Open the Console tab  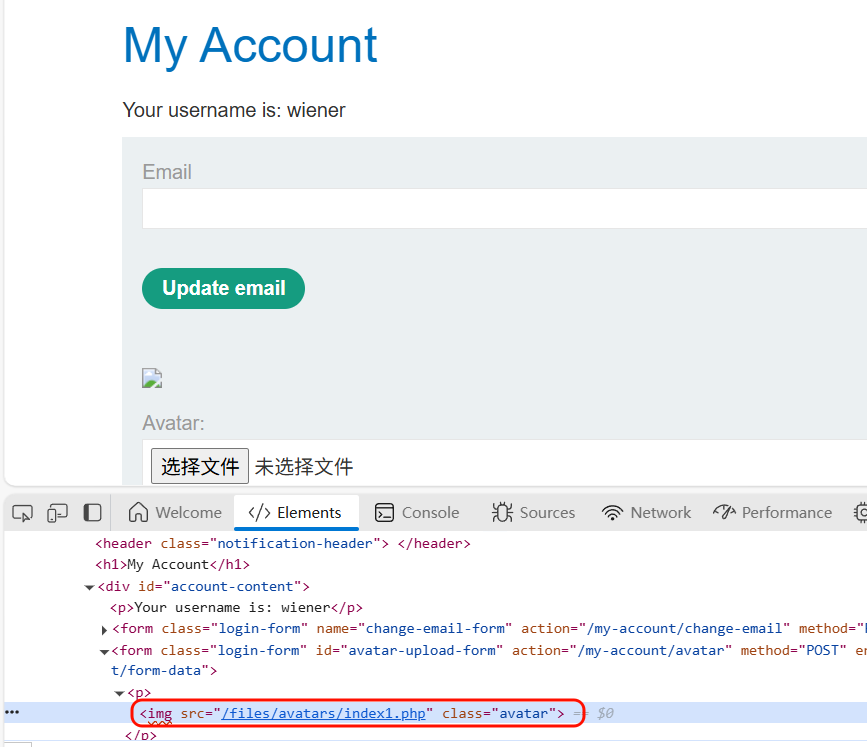(x=417, y=513)
